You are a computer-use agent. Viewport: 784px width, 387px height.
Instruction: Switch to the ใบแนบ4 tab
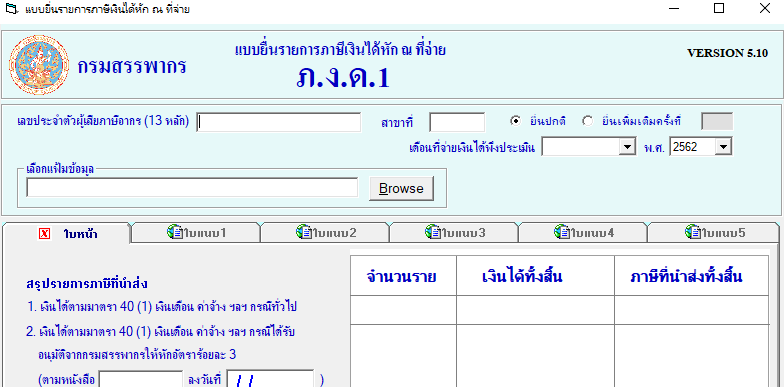[583, 232]
